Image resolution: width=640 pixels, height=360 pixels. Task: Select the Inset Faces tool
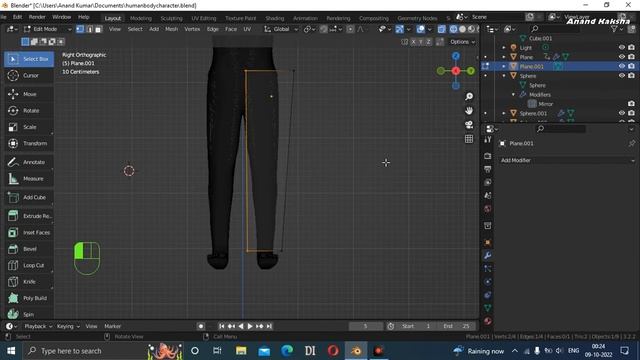(x=29, y=232)
